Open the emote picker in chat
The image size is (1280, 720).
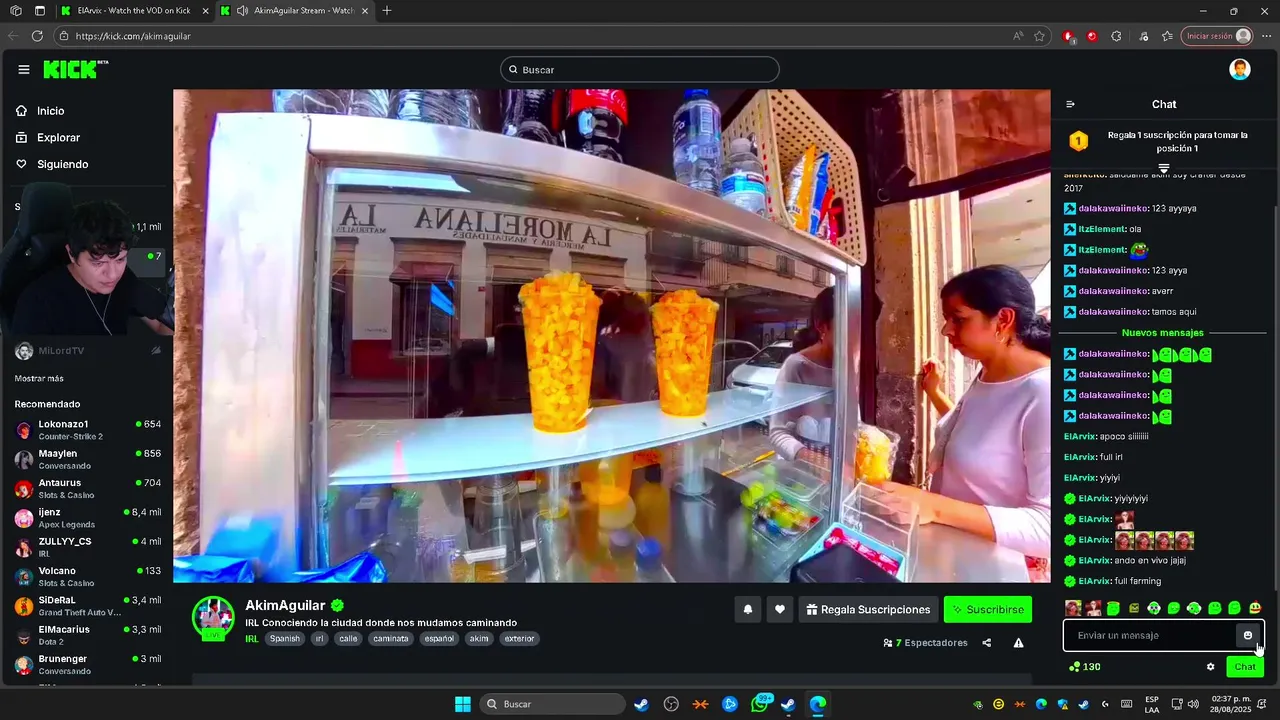1247,635
